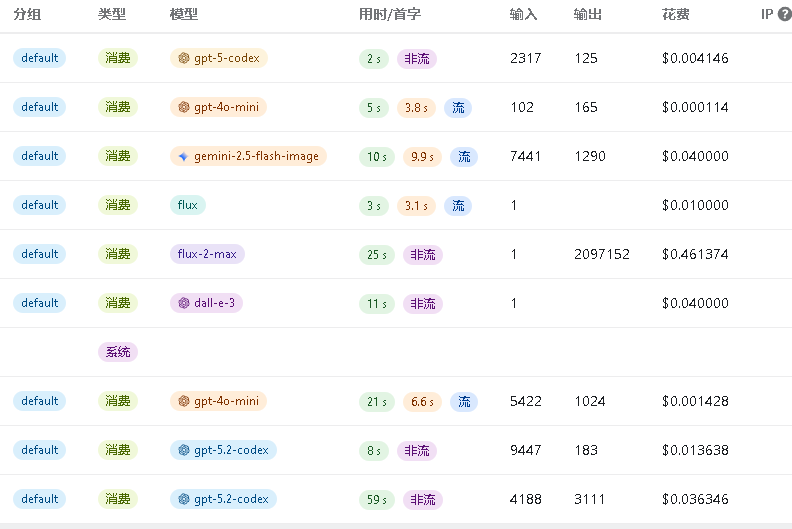
Task: Click the 3.8 s first-token tag
Action: tap(416, 108)
